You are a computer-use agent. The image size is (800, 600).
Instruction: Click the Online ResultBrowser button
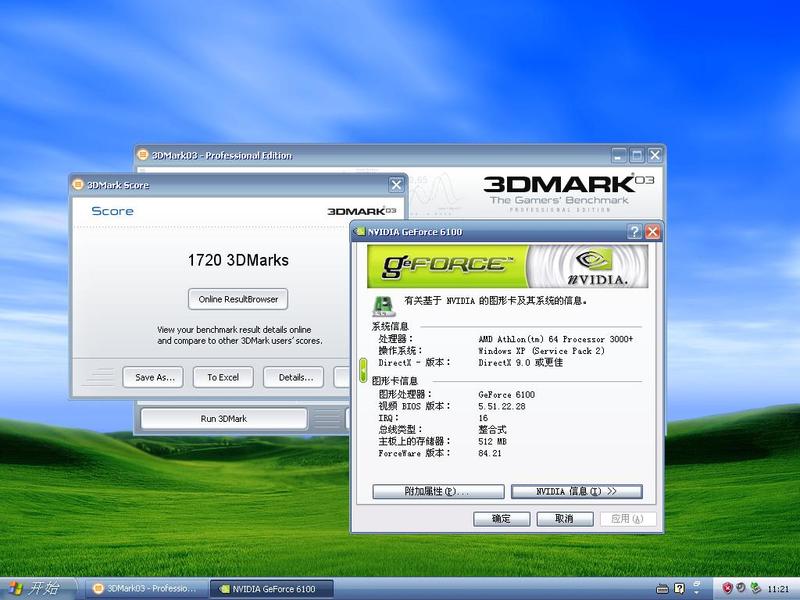[238, 299]
